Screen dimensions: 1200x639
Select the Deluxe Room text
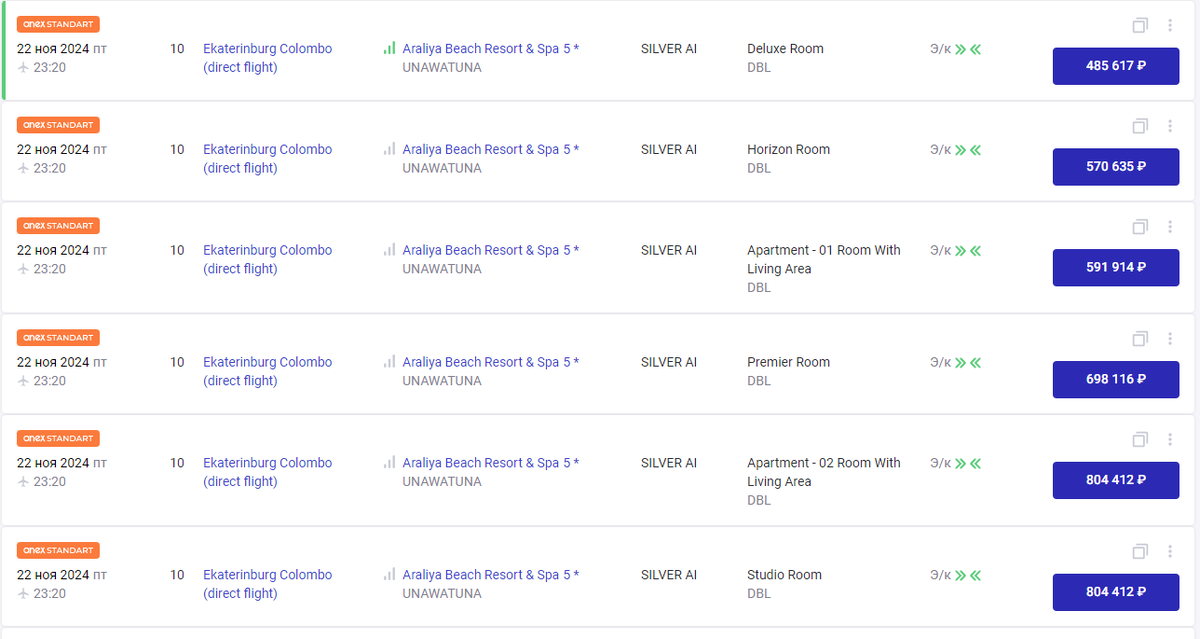click(x=786, y=48)
